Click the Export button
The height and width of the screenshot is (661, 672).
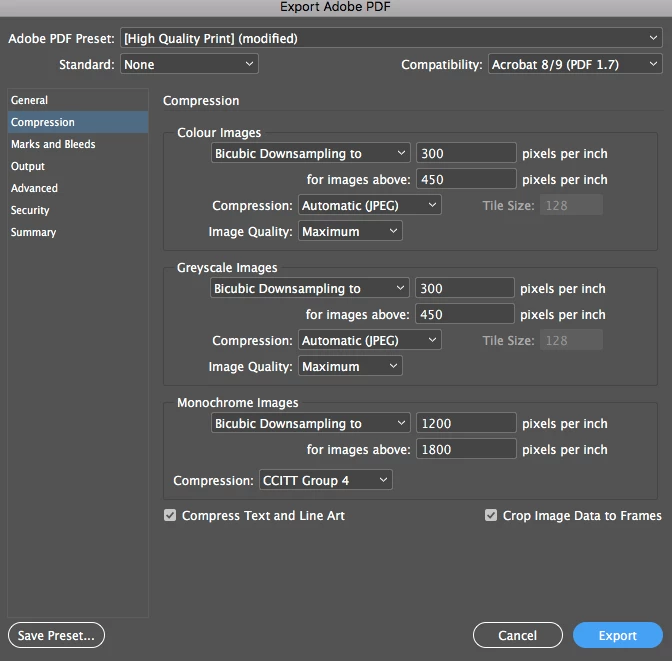[x=618, y=635]
